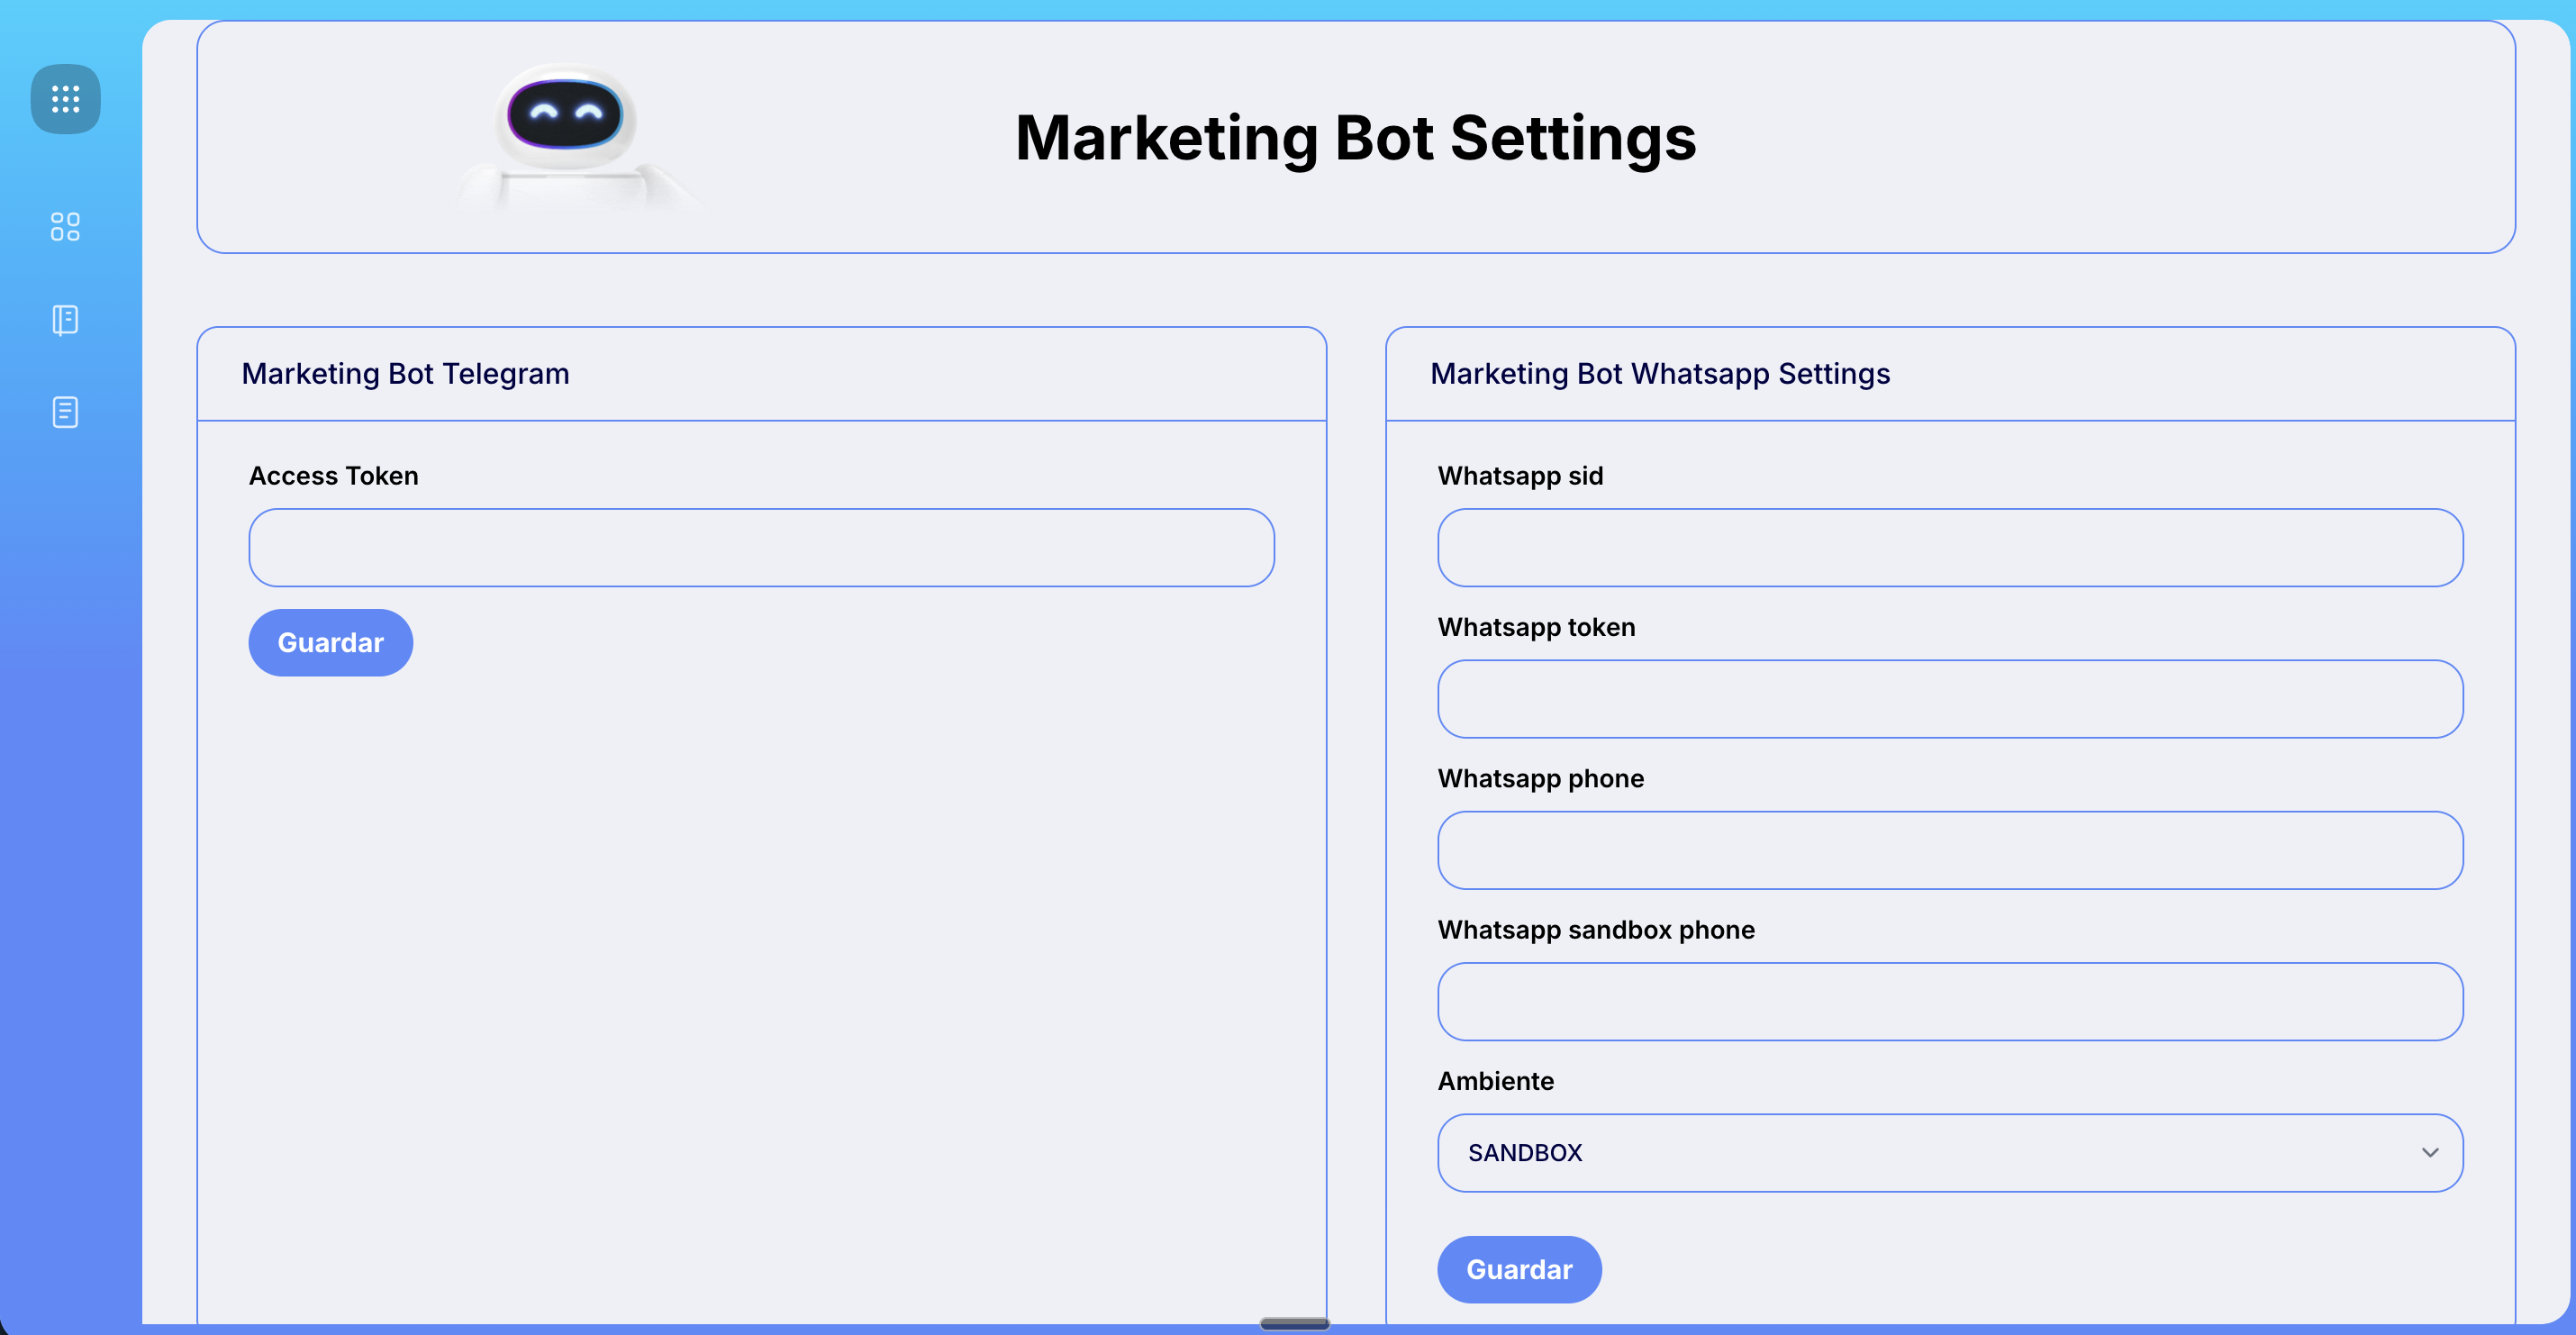Click the Ambiente field label

(x=1495, y=1081)
